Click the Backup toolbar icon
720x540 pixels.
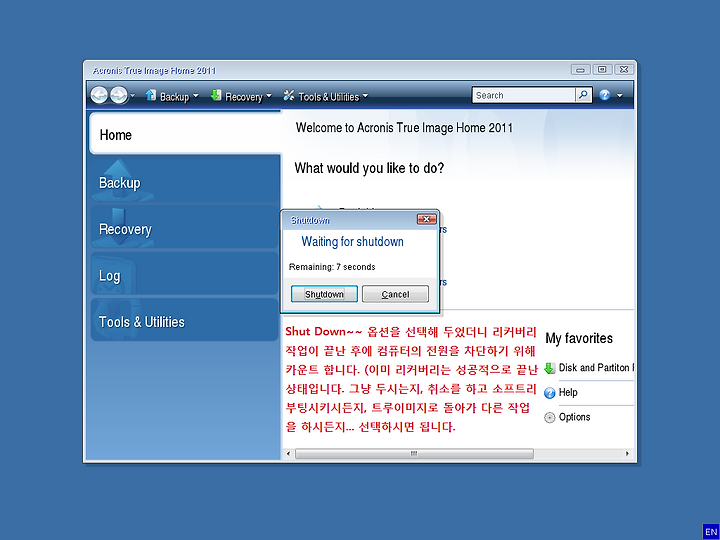pos(151,95)
